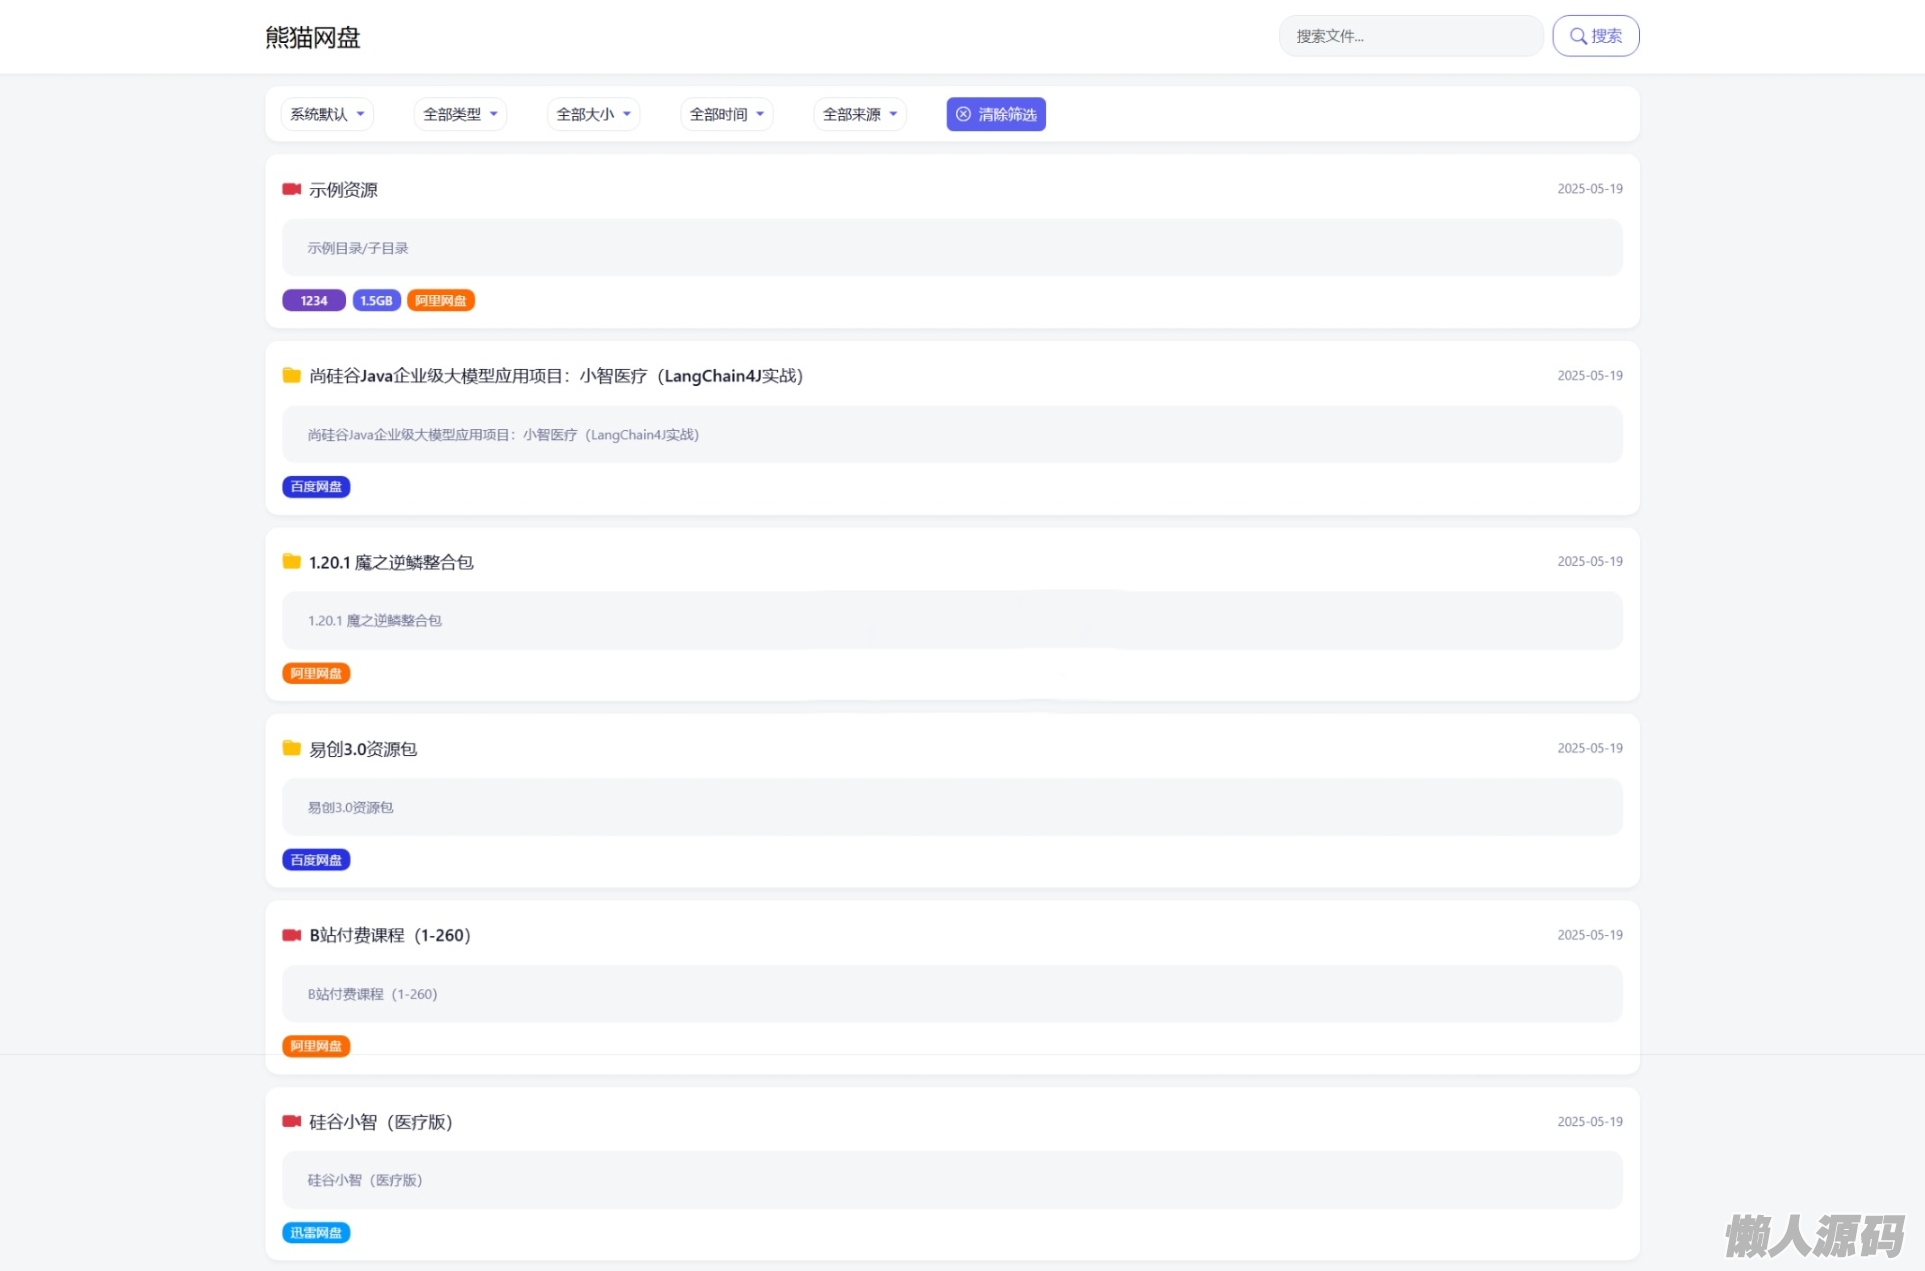Click the video icon beside 示例资源
1925x1271 pixels.
291,189
